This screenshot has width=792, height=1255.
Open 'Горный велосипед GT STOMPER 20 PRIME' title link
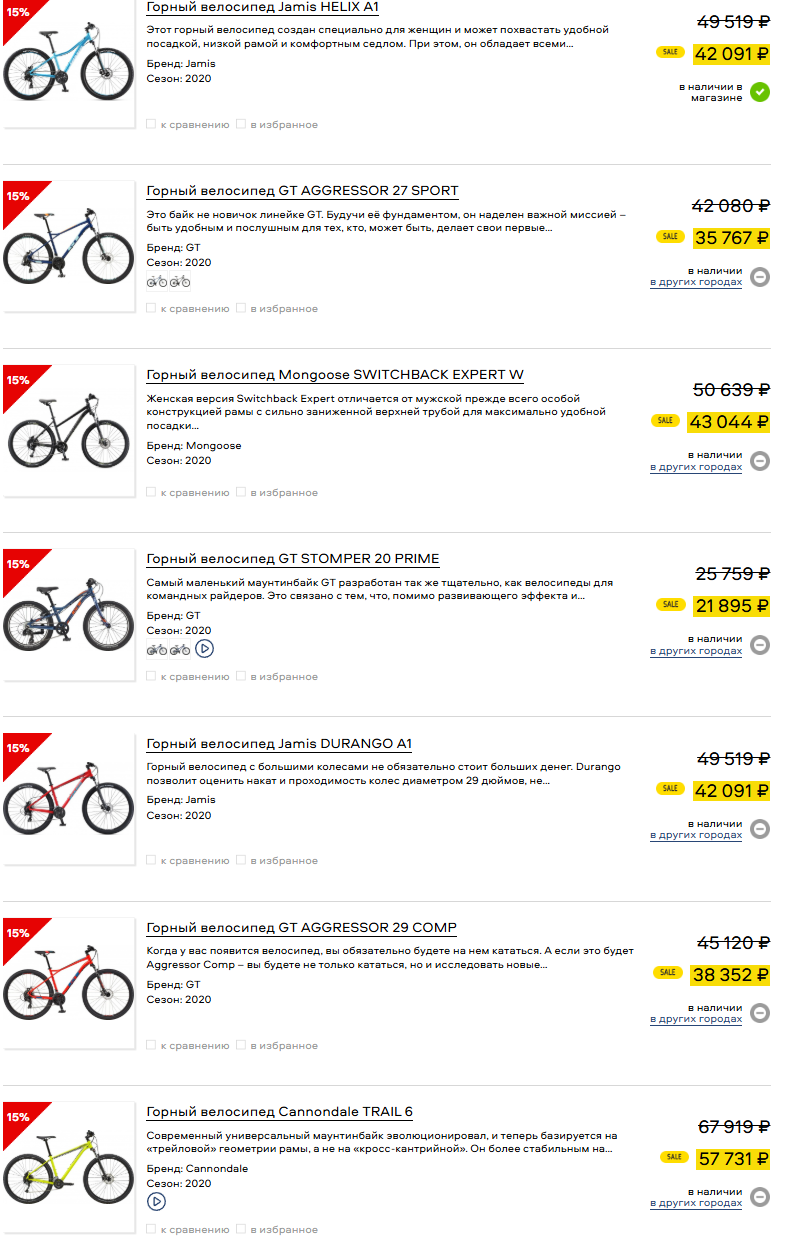click(x=293, y=559)
